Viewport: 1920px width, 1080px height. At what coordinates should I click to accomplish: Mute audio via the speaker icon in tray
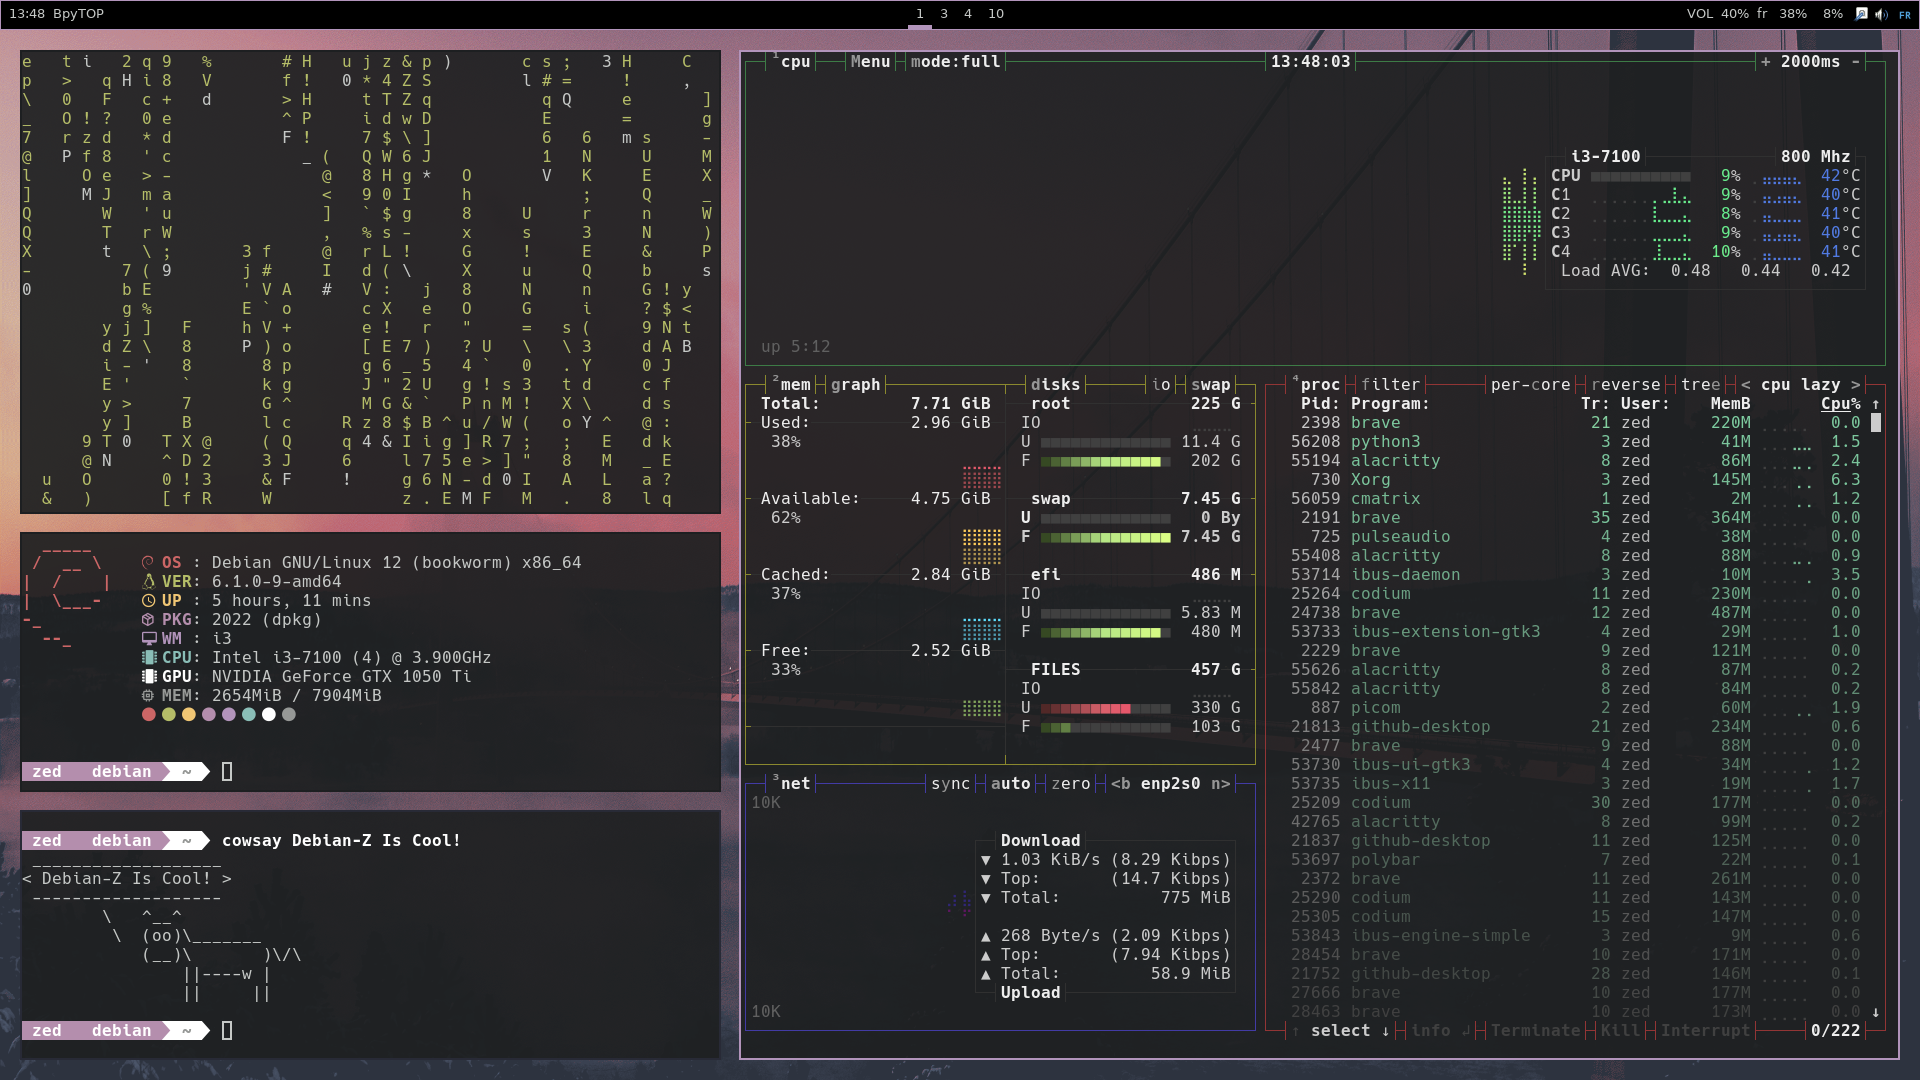[1881, 14]
